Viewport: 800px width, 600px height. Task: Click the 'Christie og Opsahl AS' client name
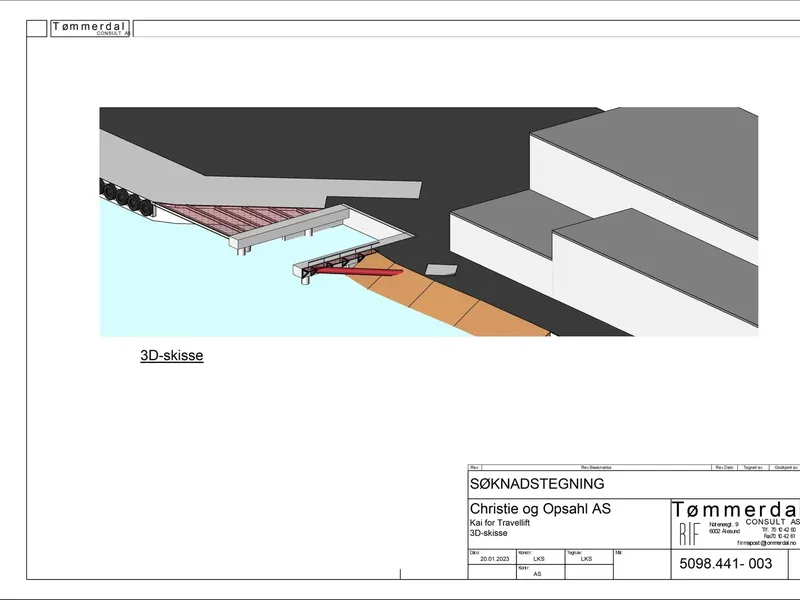tap(540, 509)
